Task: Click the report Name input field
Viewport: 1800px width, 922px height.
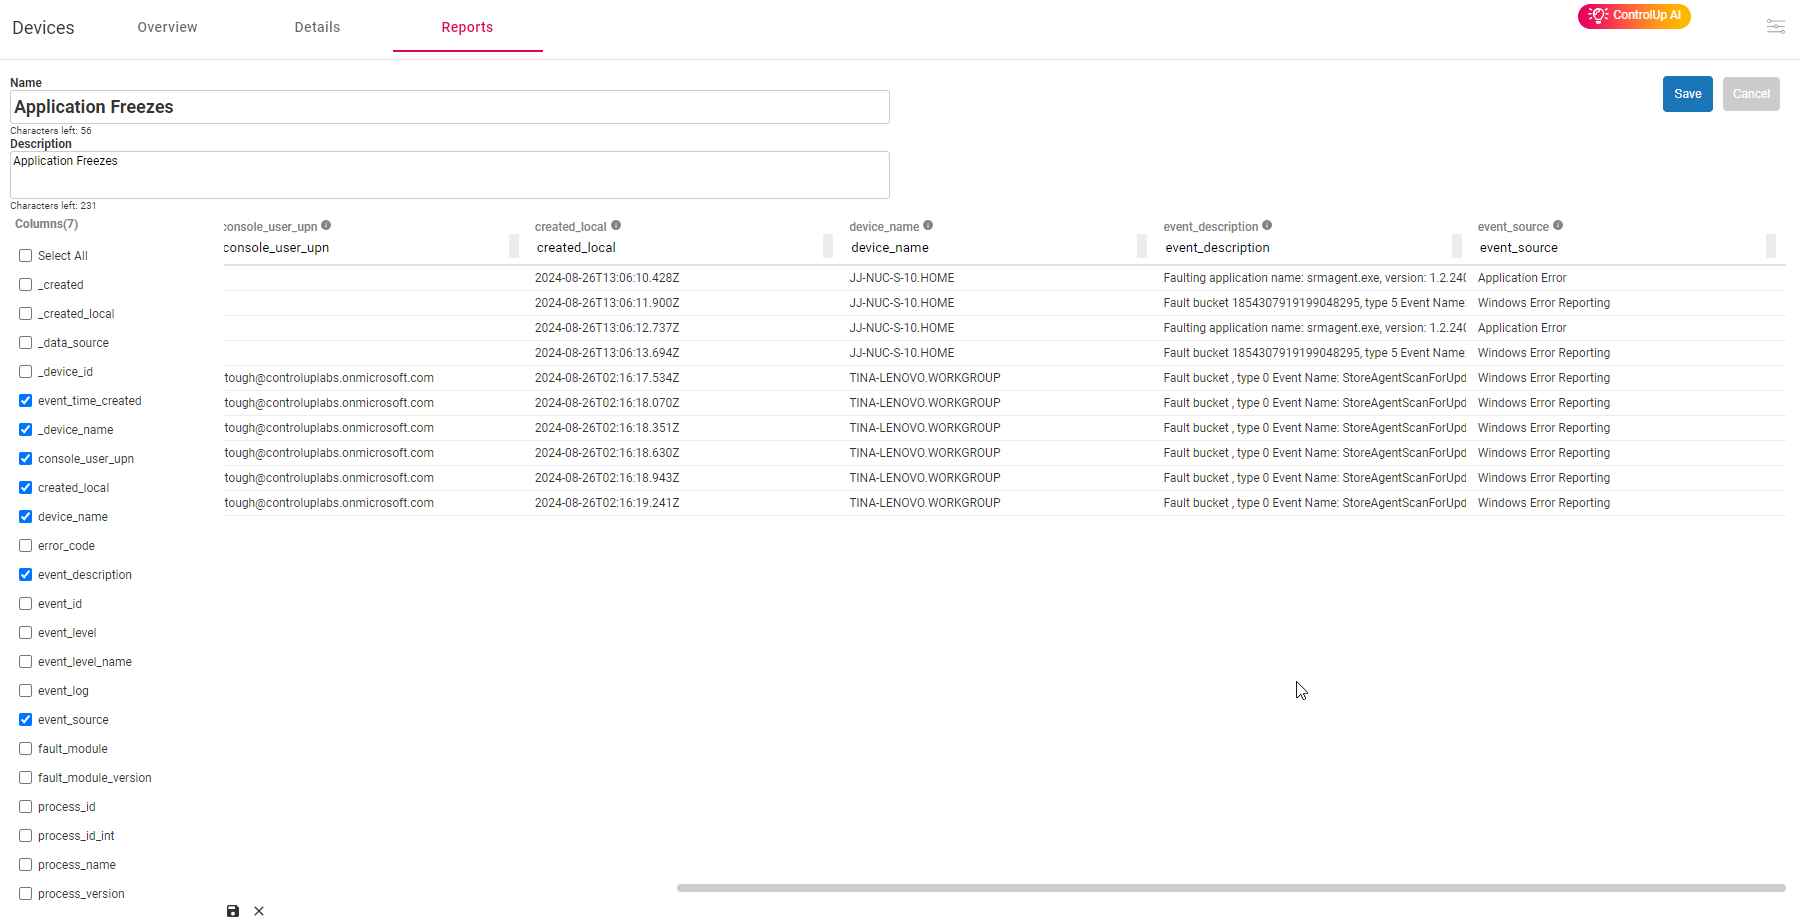Action: click(450, 107)
